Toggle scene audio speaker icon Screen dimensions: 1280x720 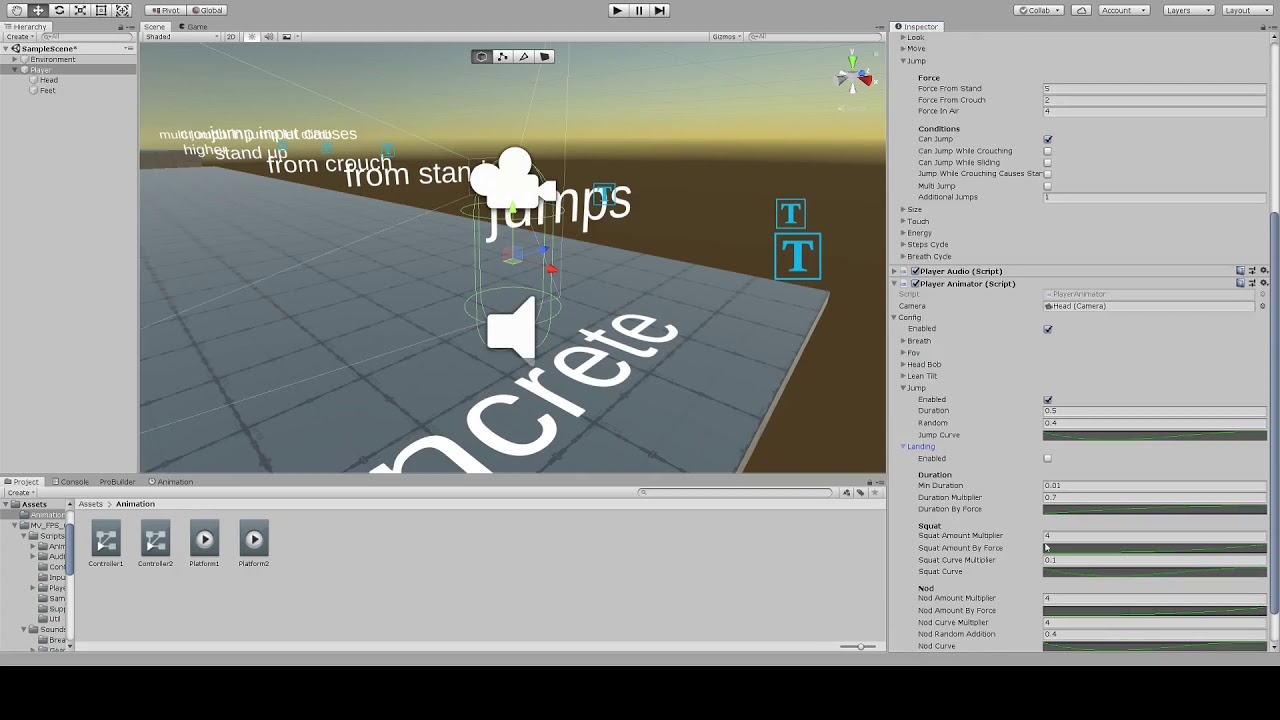point(268,37)
